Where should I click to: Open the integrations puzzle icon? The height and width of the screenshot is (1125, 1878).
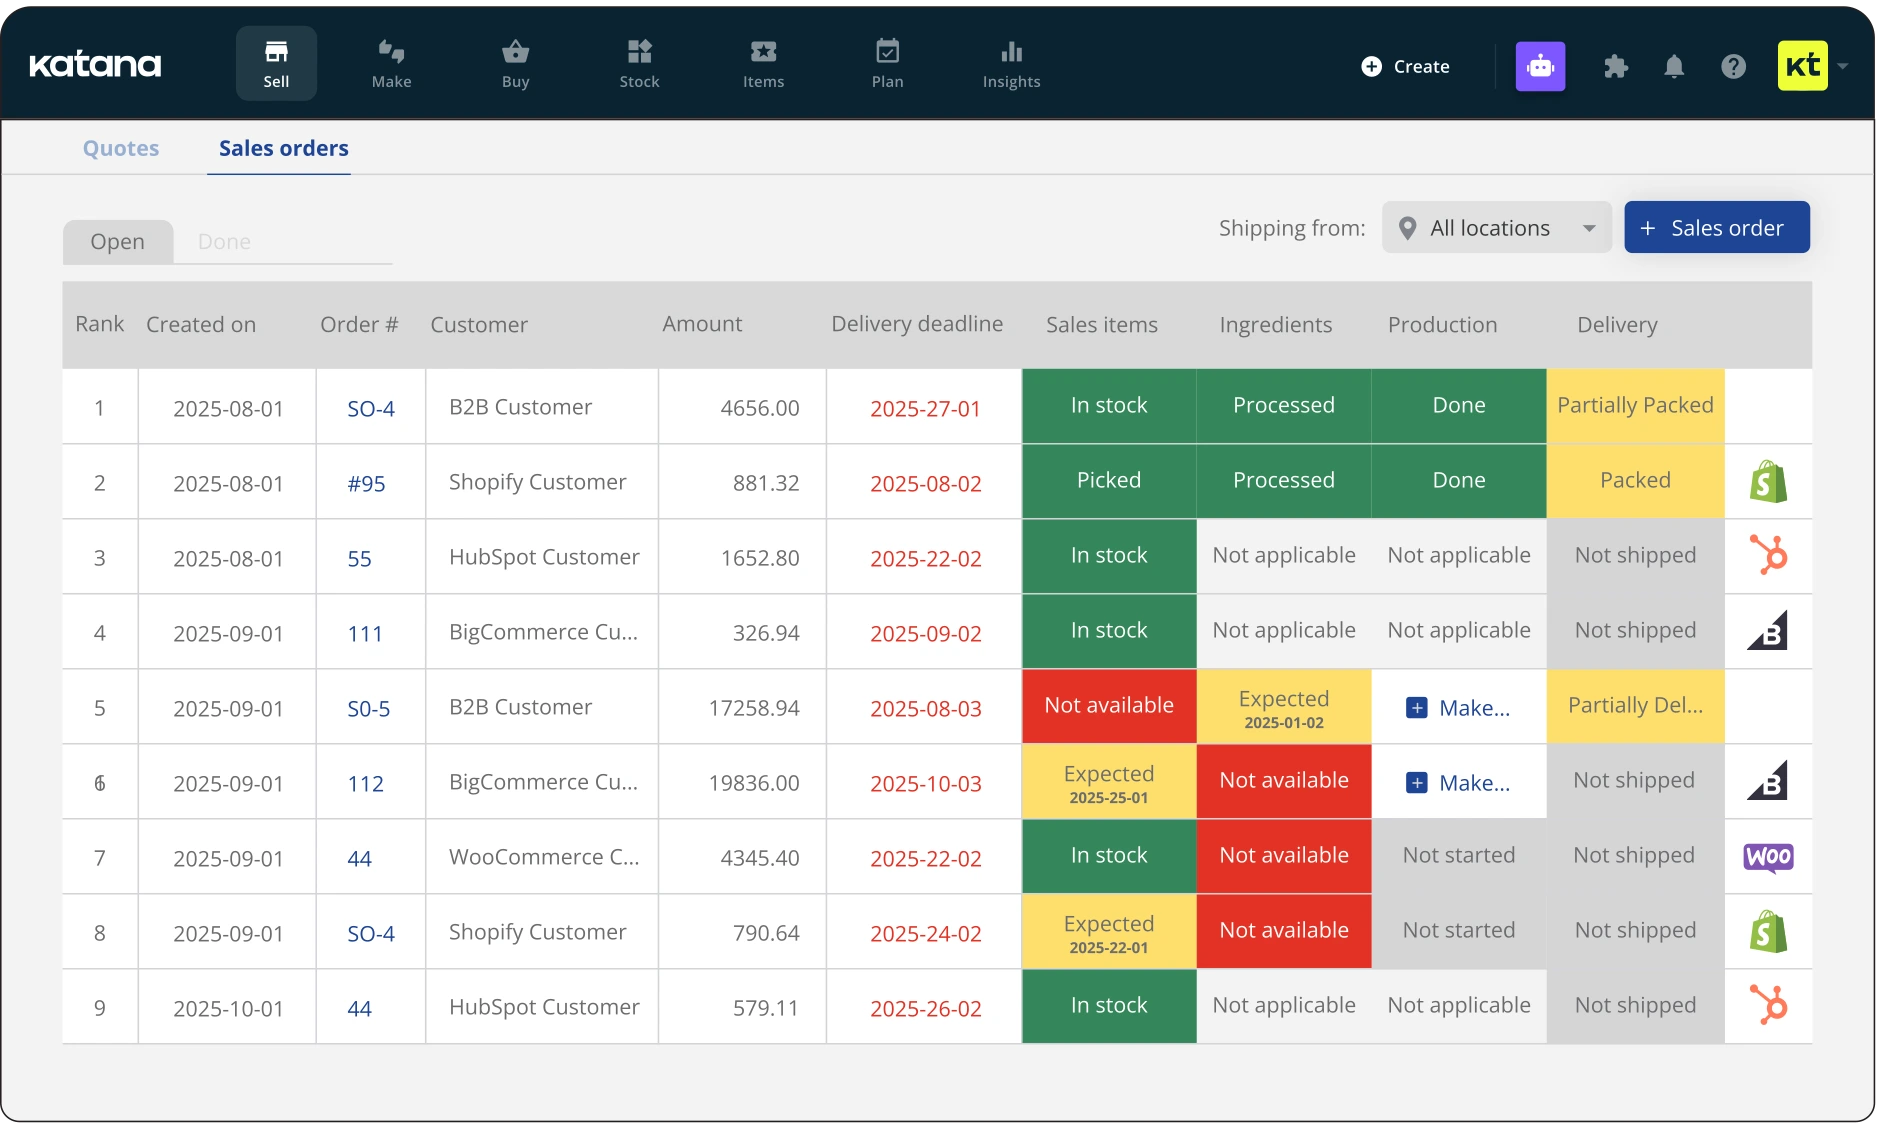pyautogui.click(x=1616, y=66)
